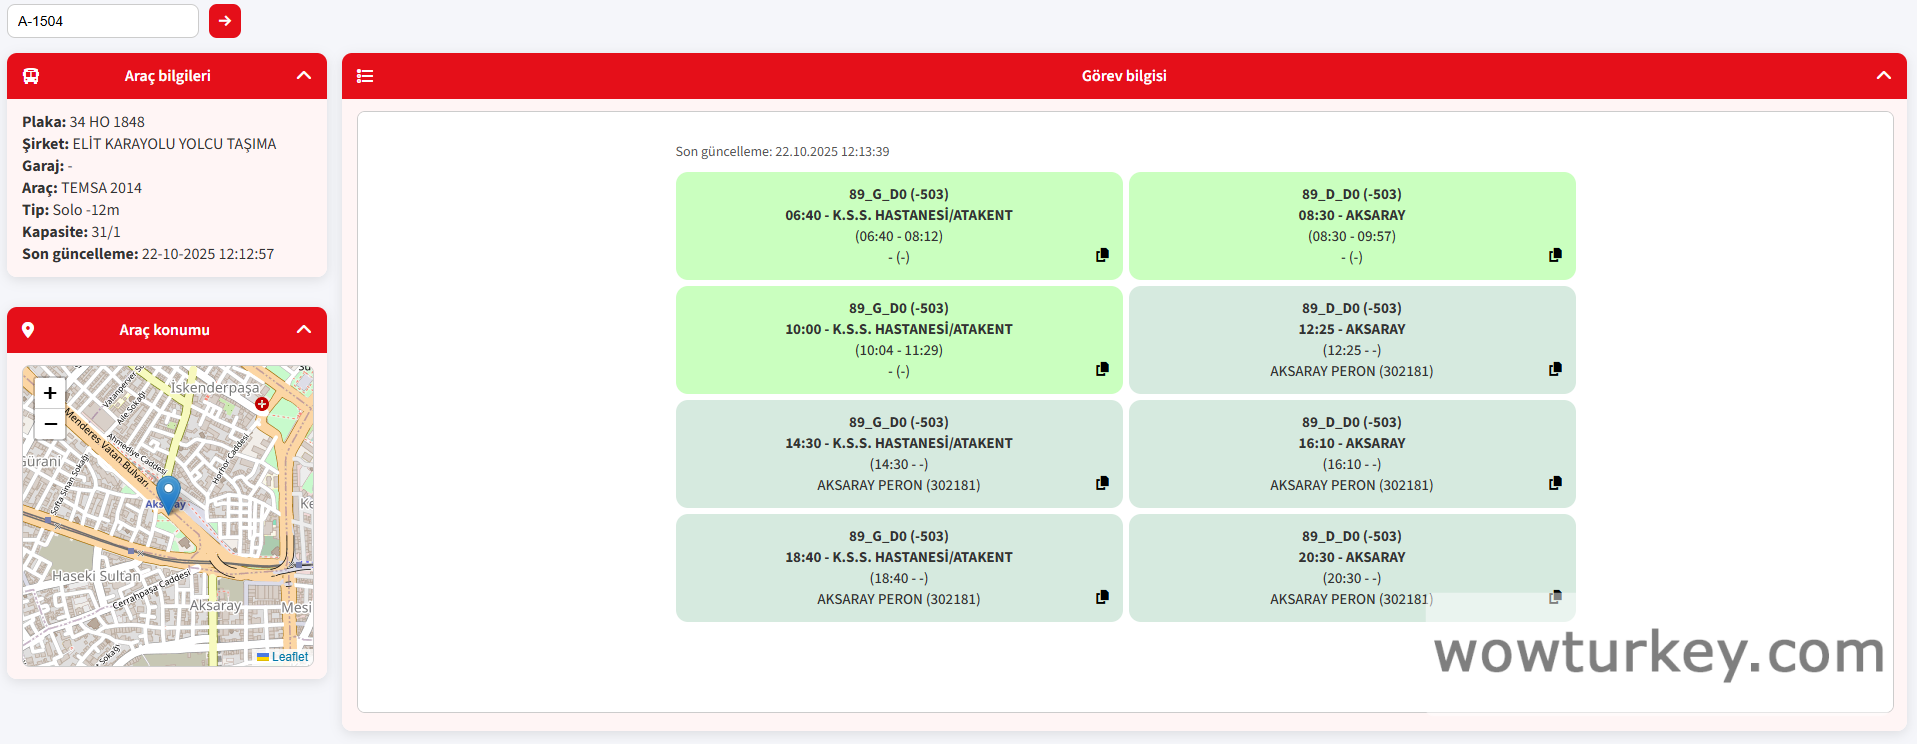Copy the 08:30 Aksaray trip info
Image resolution: width=1917 pixels, height=744 pixels.
click(x=1555, y=255)
